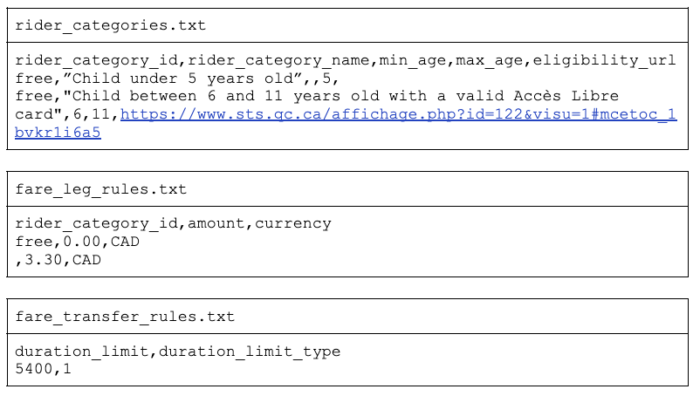
Task: Place cursor on "Child under 5 years old" text
Action: [x=183, y=79]
